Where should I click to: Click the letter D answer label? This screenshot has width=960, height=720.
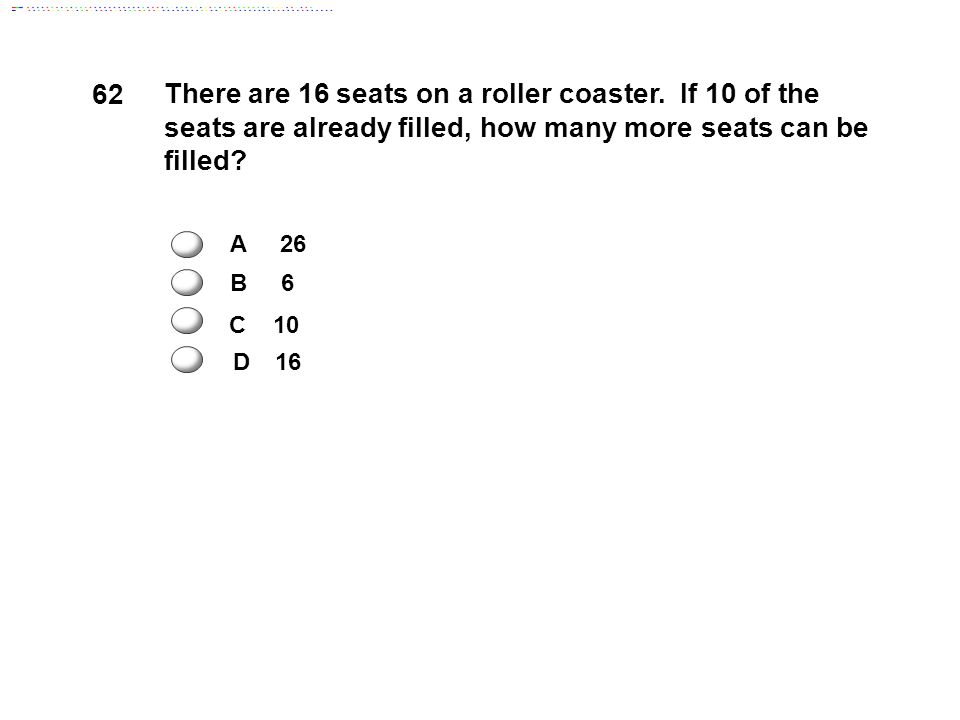pyautogui.click(x=241, y=362)
